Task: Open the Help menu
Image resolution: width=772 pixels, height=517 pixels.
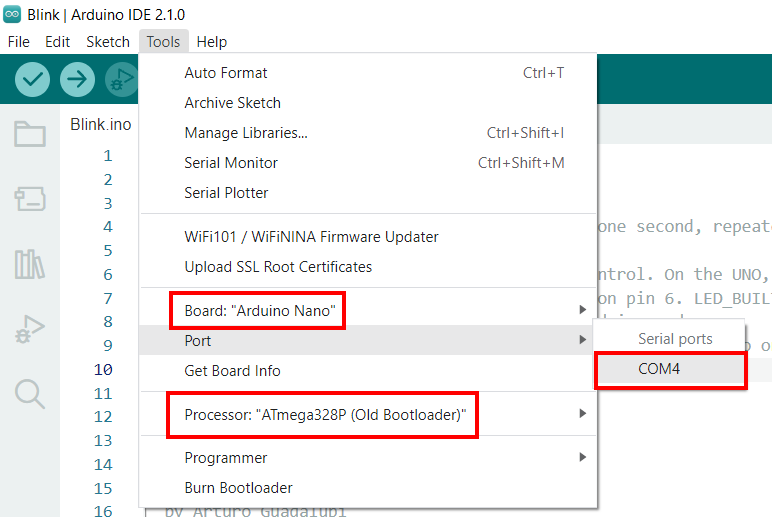Action: pyautogui.click(x=212, y=42)
